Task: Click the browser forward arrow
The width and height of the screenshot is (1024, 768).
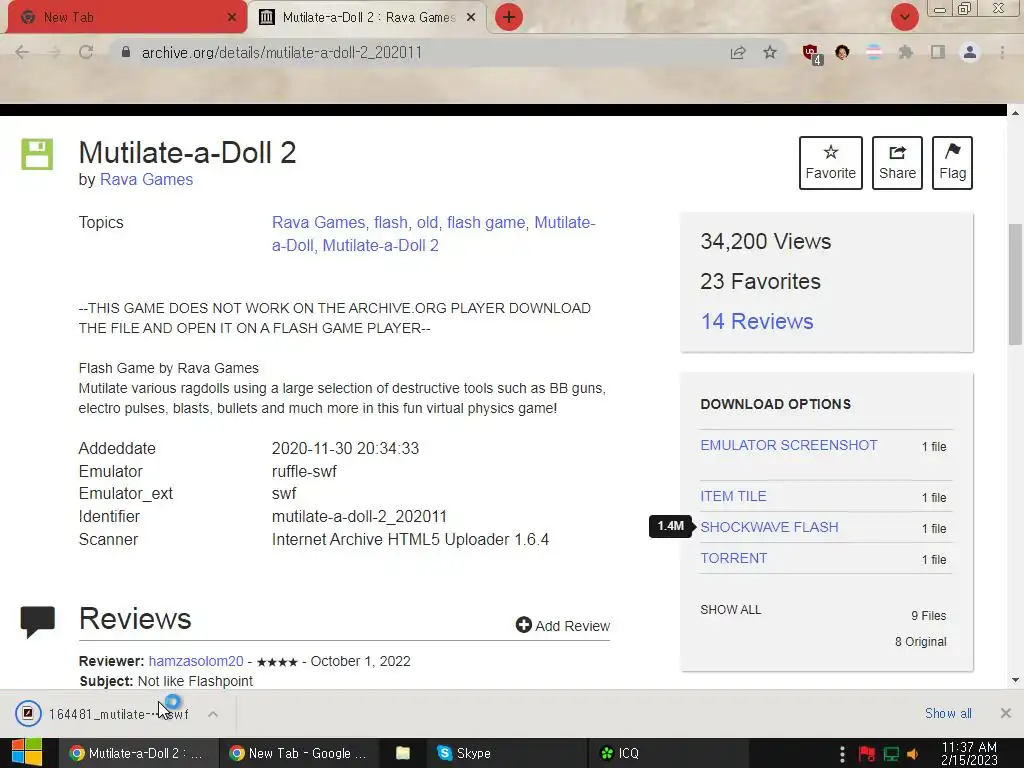Action: 54,52
